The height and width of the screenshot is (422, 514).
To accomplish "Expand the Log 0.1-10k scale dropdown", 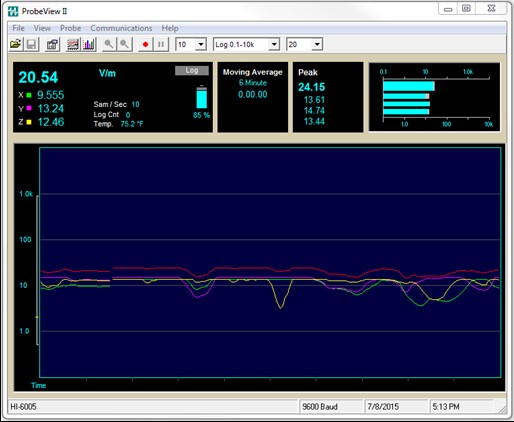I will click(274, 44).
